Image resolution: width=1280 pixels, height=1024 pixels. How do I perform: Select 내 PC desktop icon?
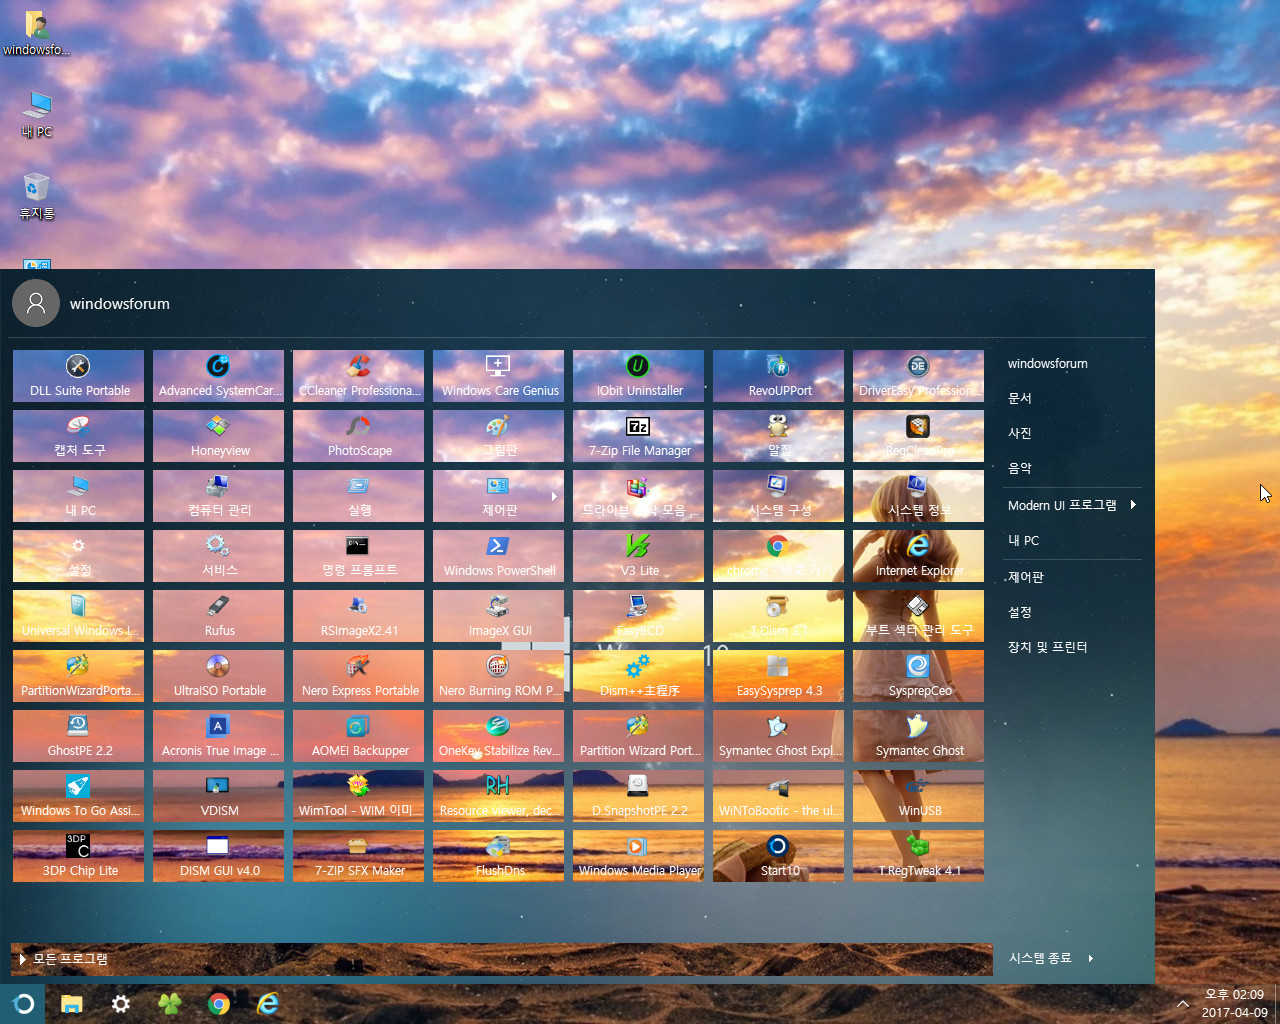tap(37, 114)
